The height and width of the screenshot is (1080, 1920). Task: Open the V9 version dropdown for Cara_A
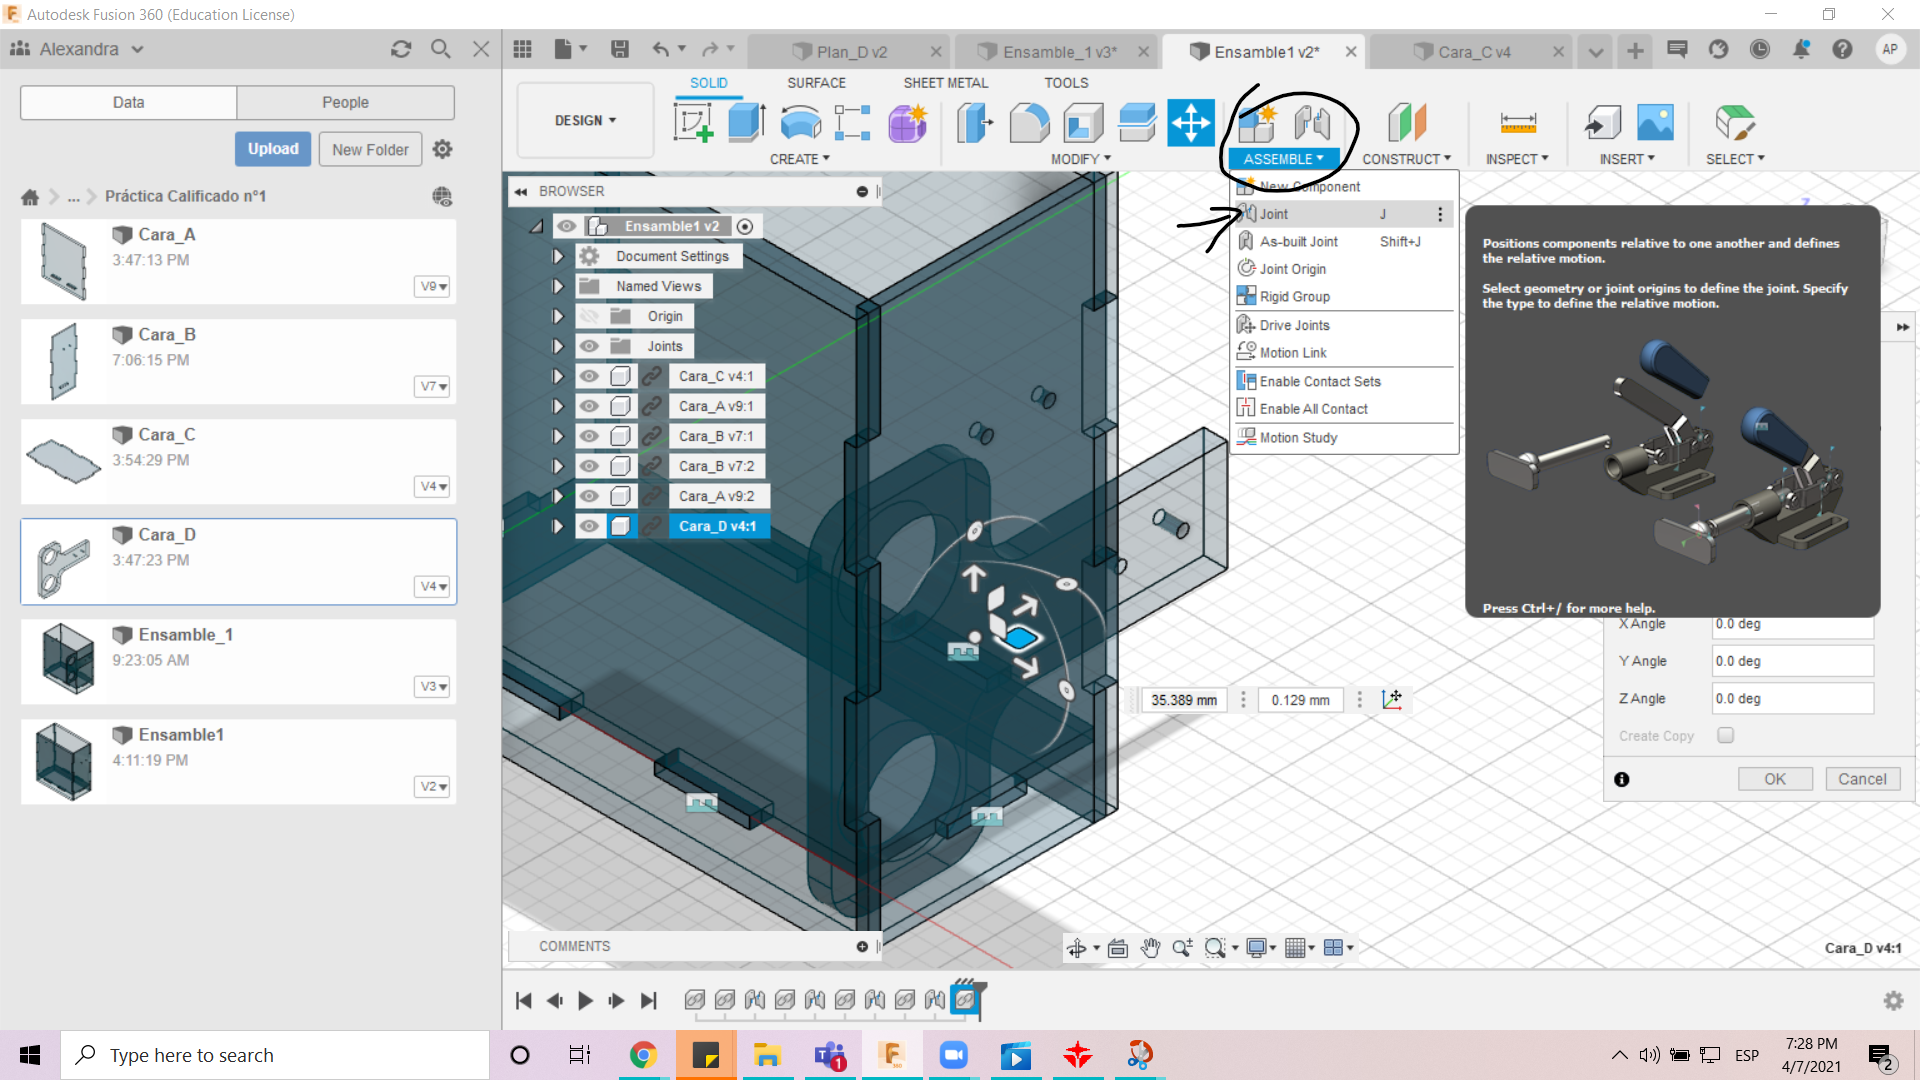pyautogui.click(x=432, y=287)
